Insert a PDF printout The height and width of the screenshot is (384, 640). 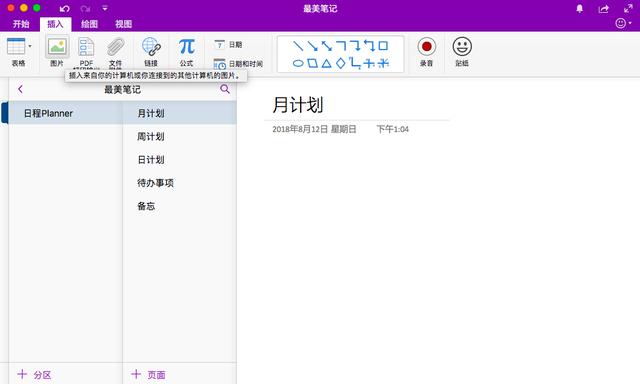tap(86, 47)
